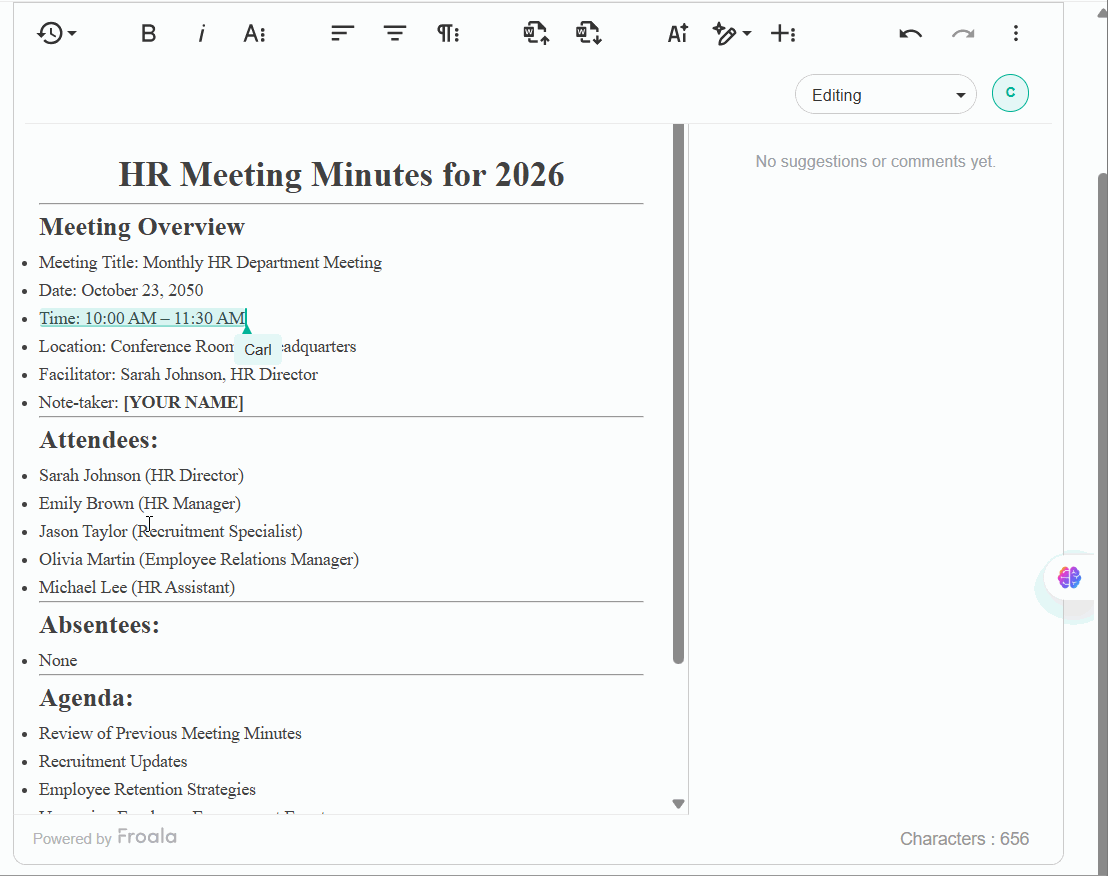This screenshot has height=876, width=1108.
Task: Open the version history clock icon
Action: pyautogui.click(x=56, y=33)
